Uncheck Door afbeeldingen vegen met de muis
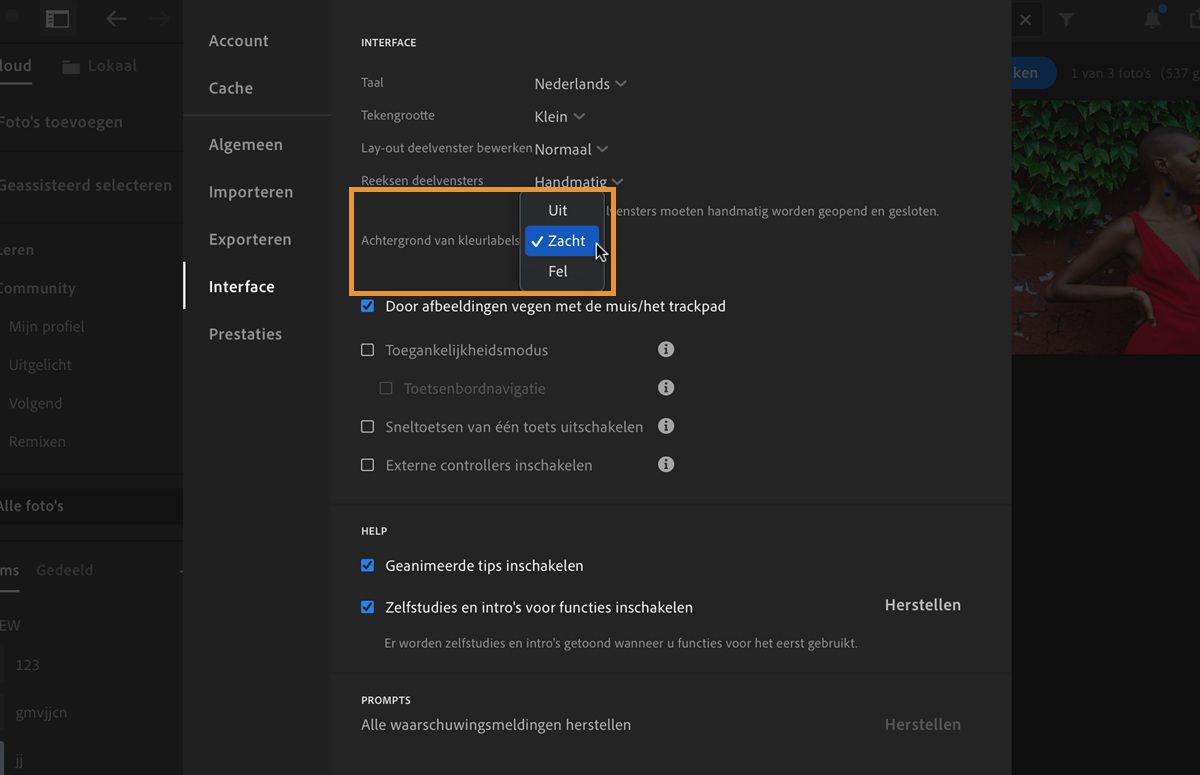Screen dimensions: 1200x775 (367, 306)
